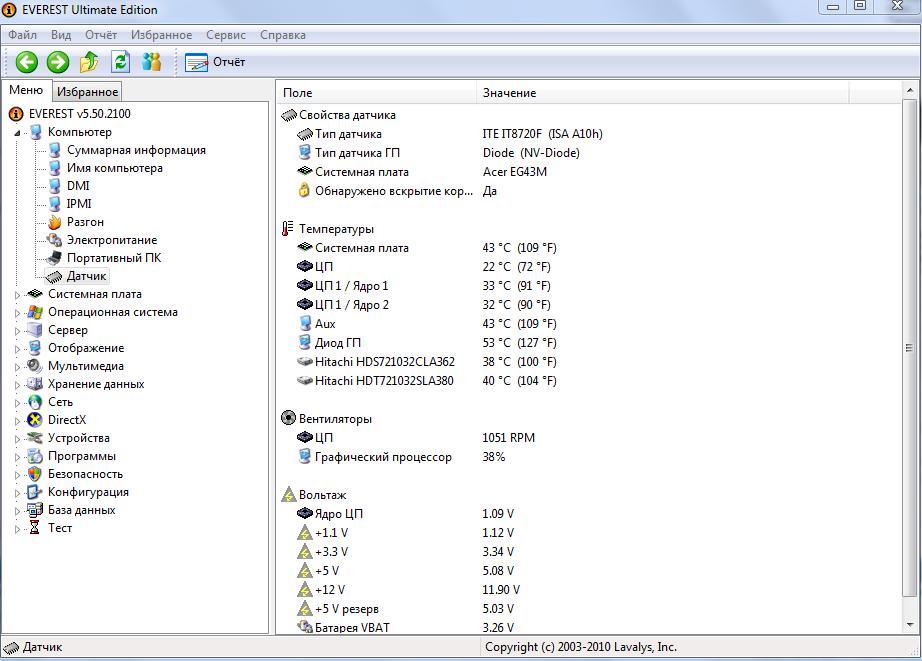The width and height of the screenshot is (922, 661).
Task: Click the green Back arrow toolbar icon
Action: 26,62
